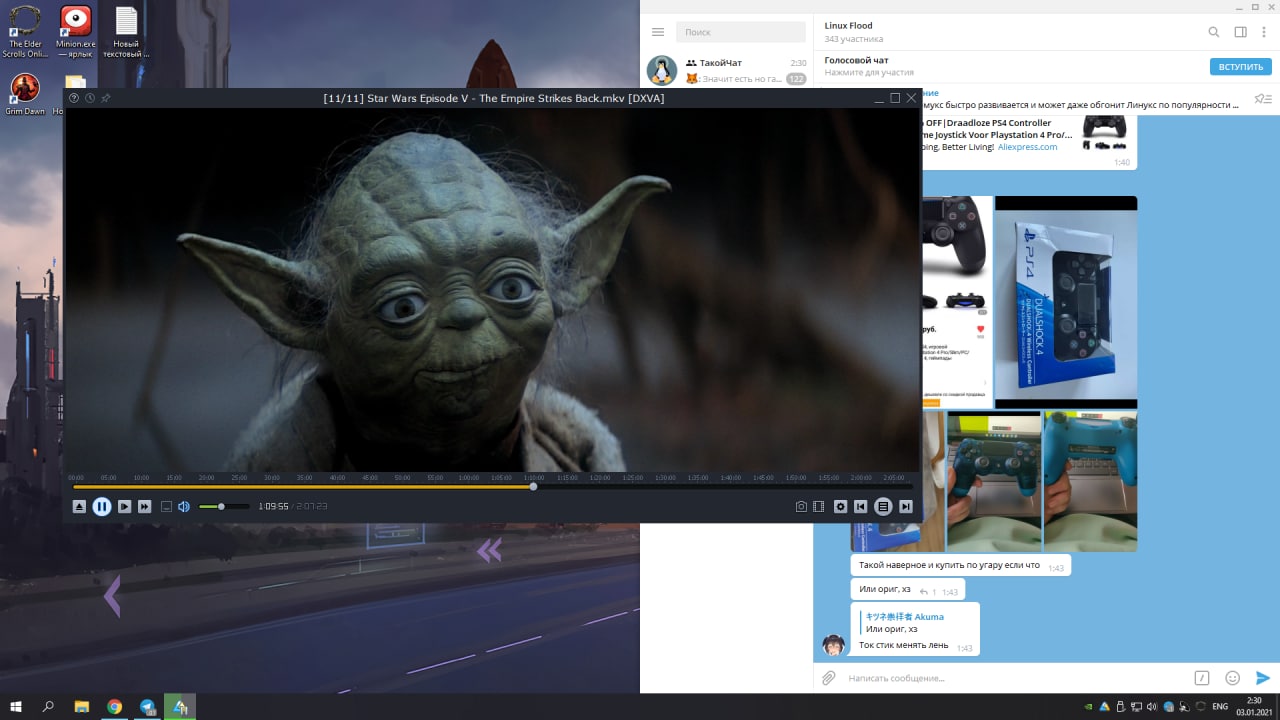Click the stop button beside volume icon
The width and height of the screenshot is (1280, 720).
[167, 507]
